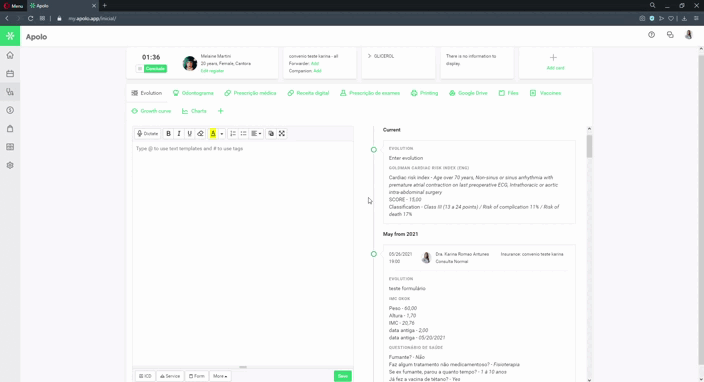Toggle italic formatting in the editor
Screen dimensions: 704x382
[x=179, y=133]
